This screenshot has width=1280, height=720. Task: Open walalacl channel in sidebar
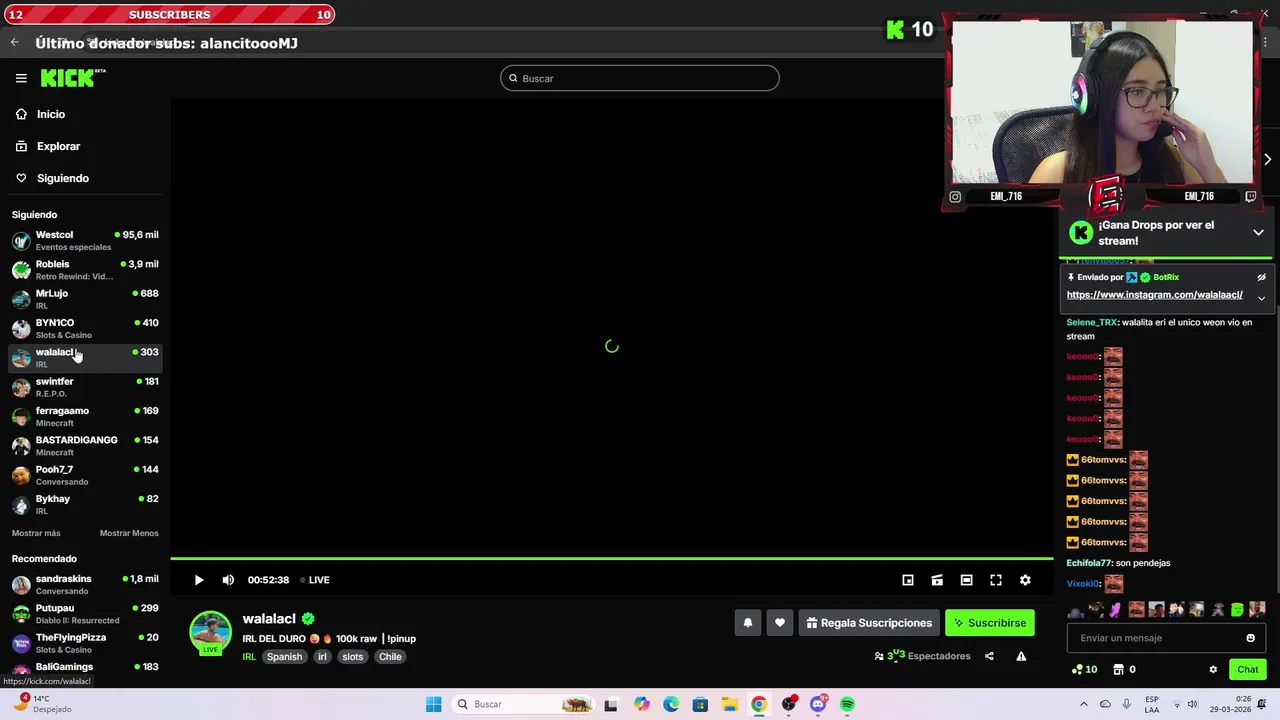85,357
